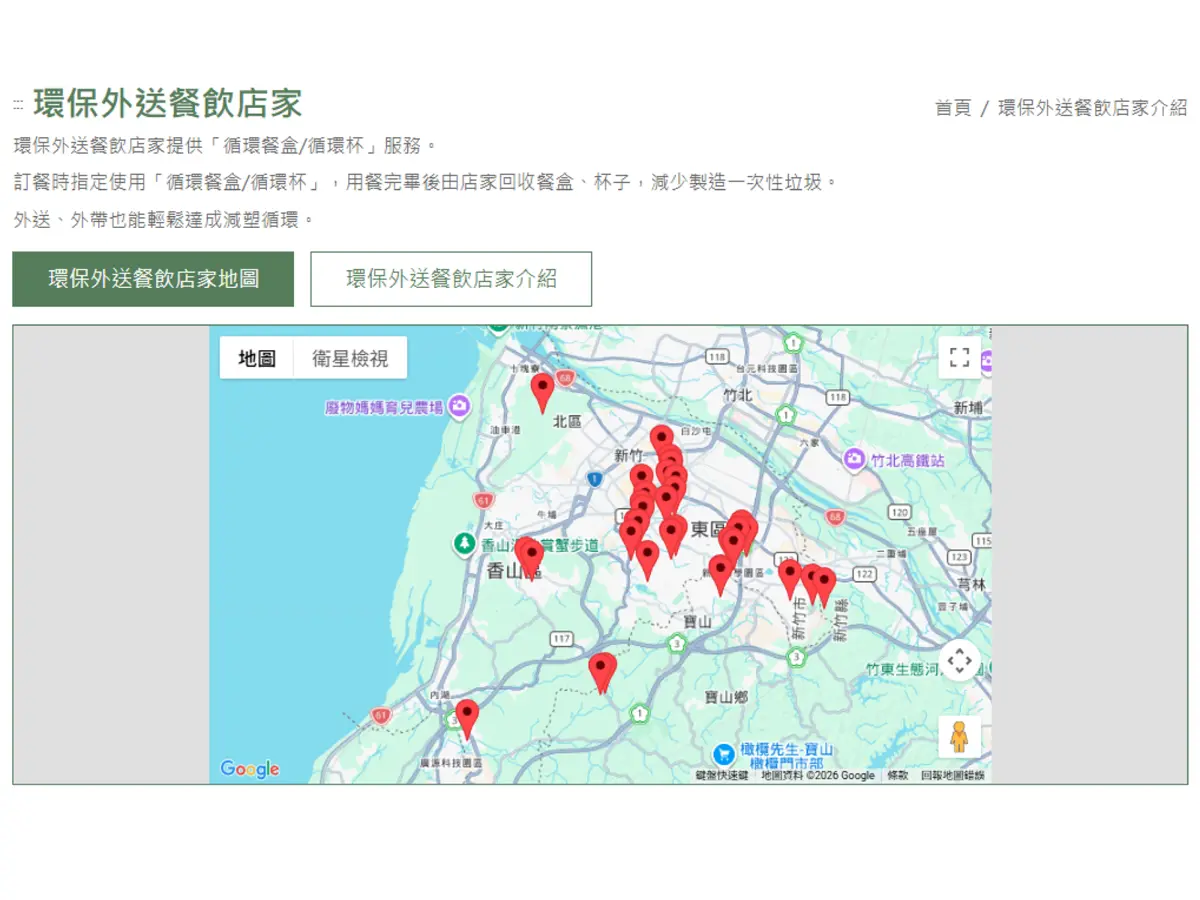This screenshot has height=900, width=1200.
Task: Switch map to 地圖 view
Action: coord(257,358)
